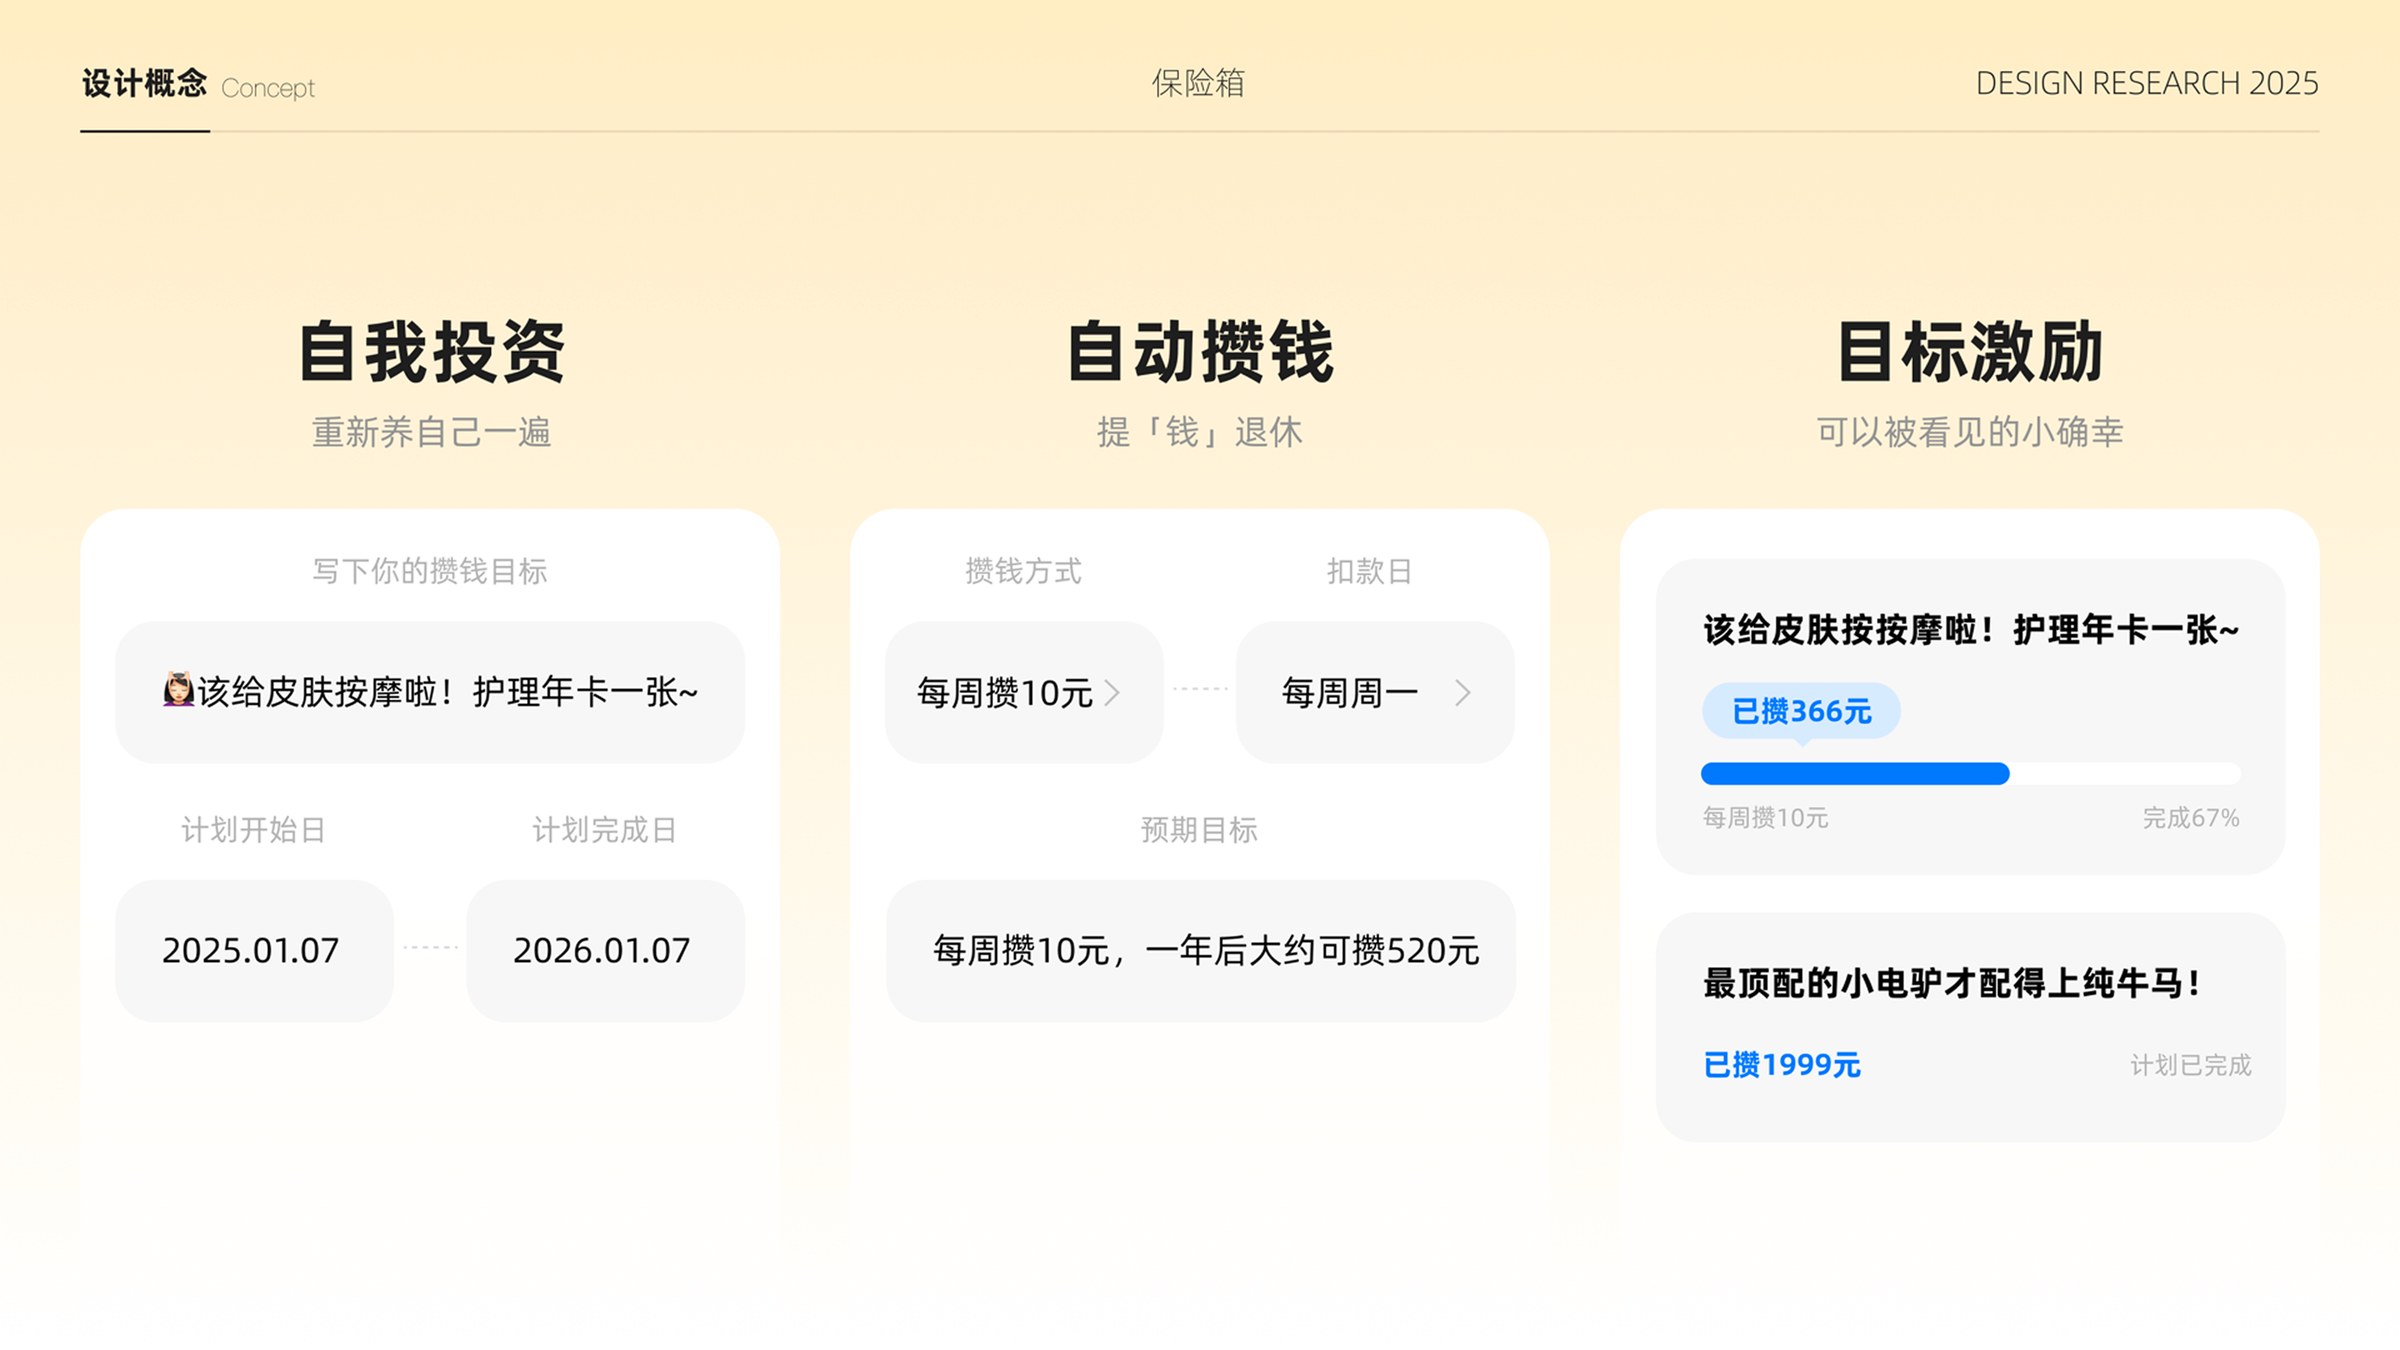Click the 攒钱方式 label
2400x1350 pixels.
1024,571
